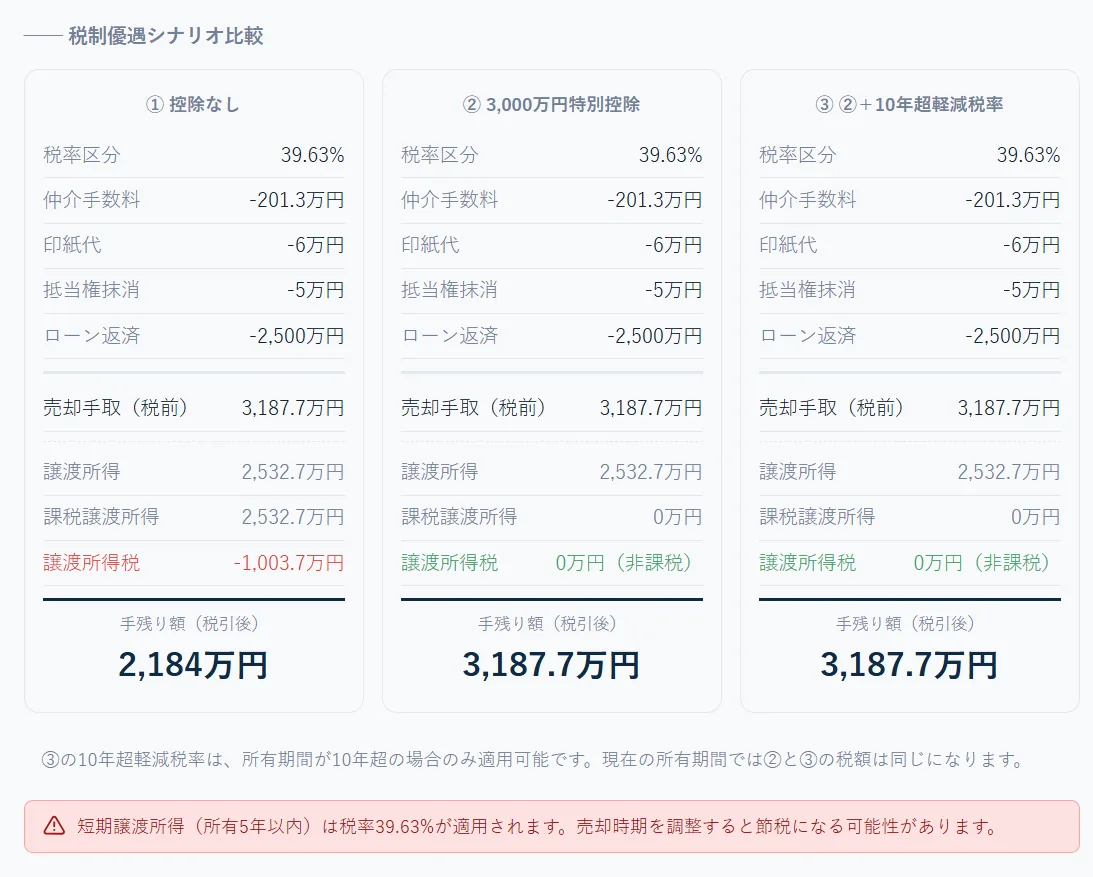The height and width of the screenshot is (877, 1093).
Task: Click 39.63% value in 10年超軽減税率 card
Action: pos(1028,155)
